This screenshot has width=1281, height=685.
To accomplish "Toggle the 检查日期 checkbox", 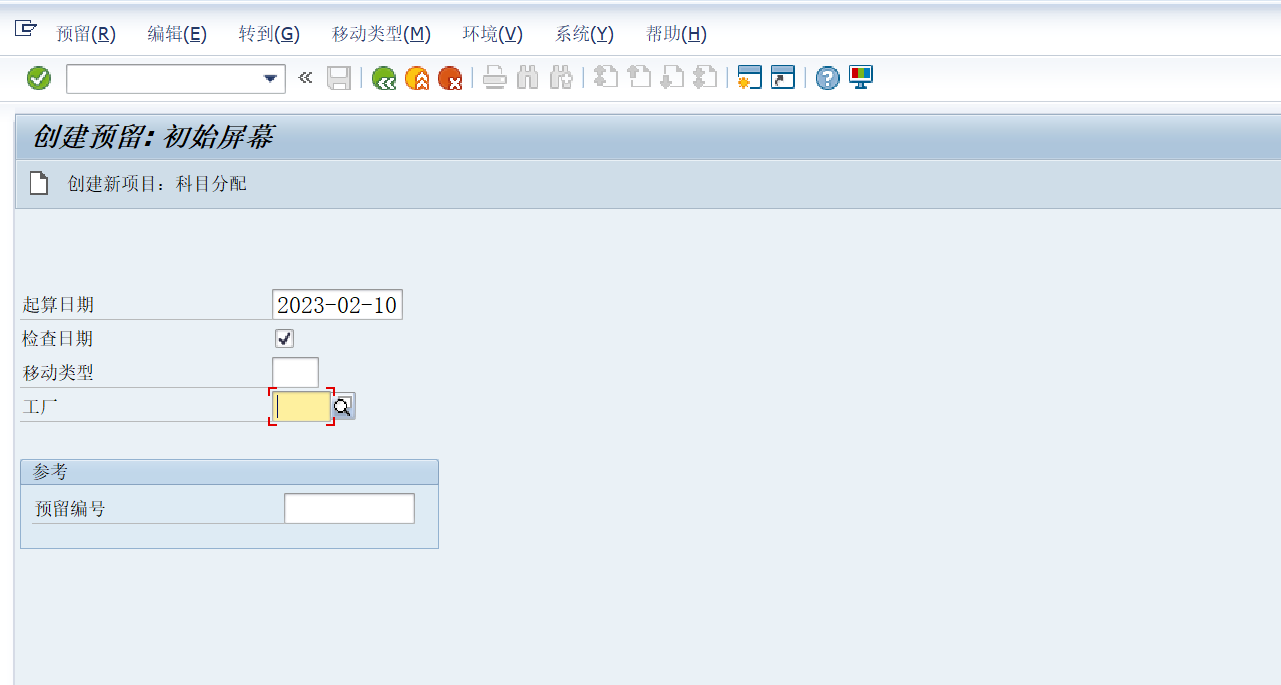I will click(285, 338).
